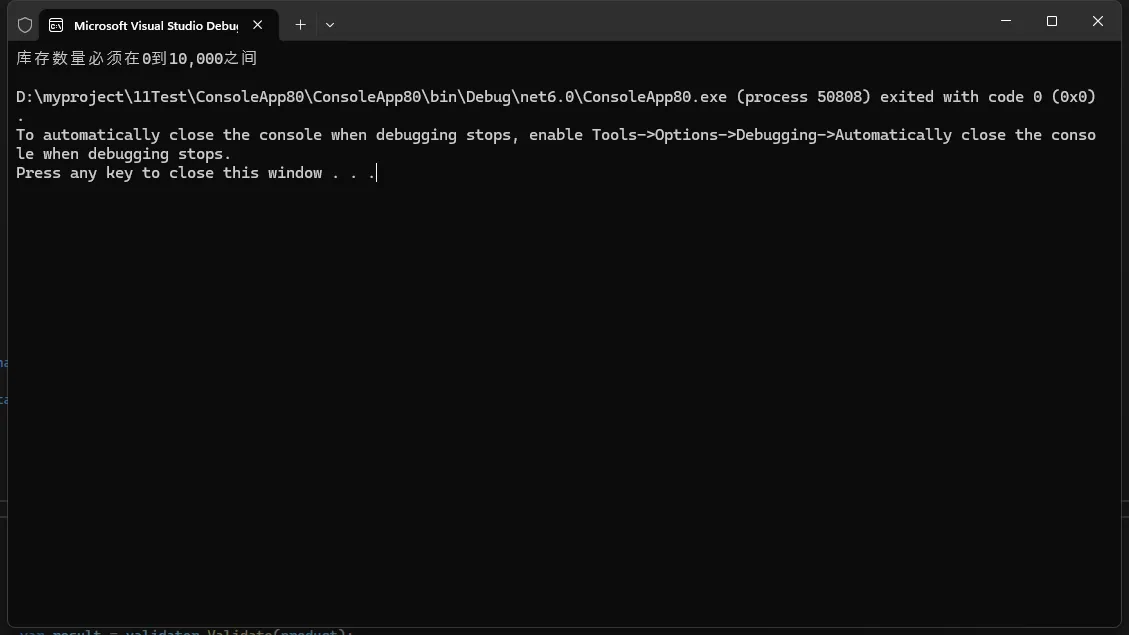This screenshot has width=1129, height=635.
Task: Click the validator.Validate code line behind the window
Action: [185, 631]
